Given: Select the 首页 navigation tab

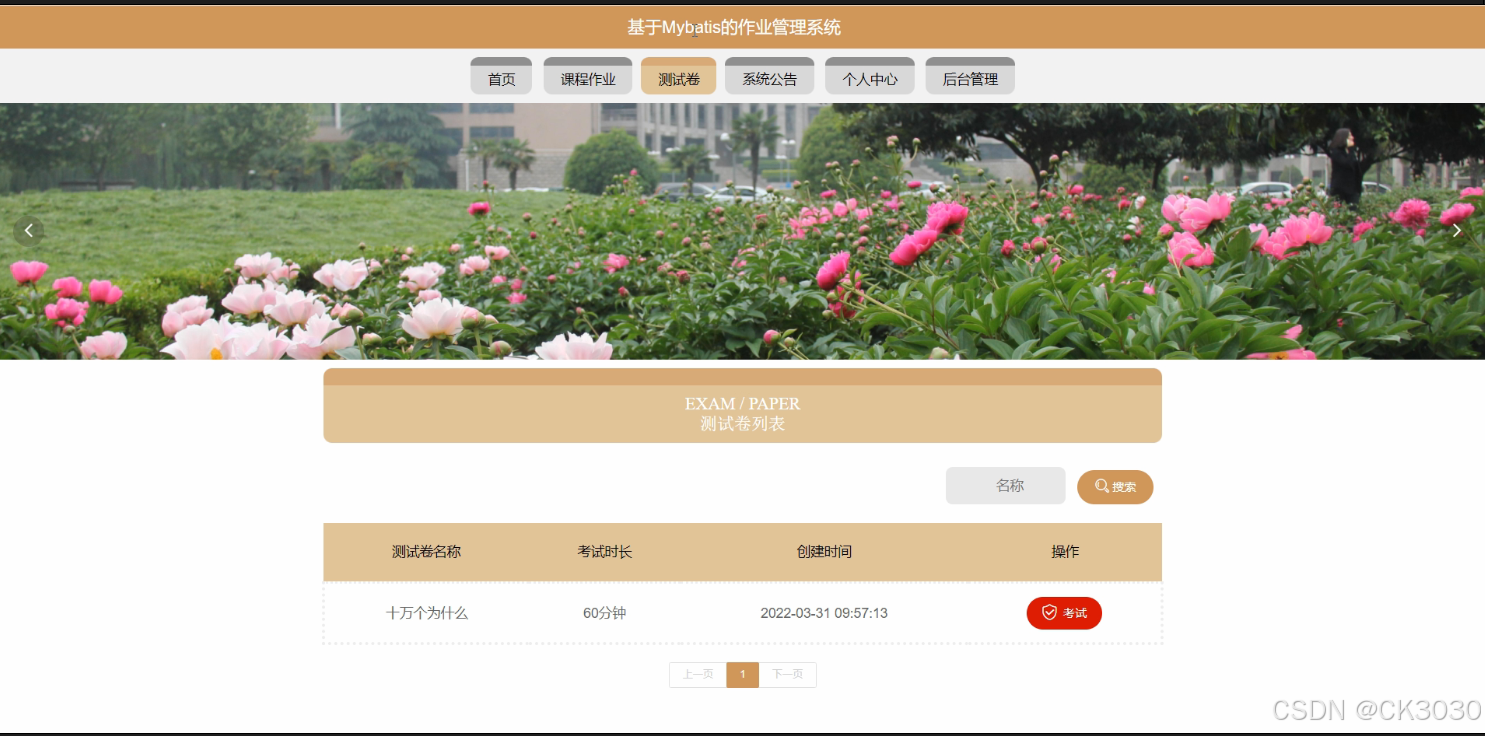Looking at the screenshot, I should pyautogui.click(x=501, y=75).
